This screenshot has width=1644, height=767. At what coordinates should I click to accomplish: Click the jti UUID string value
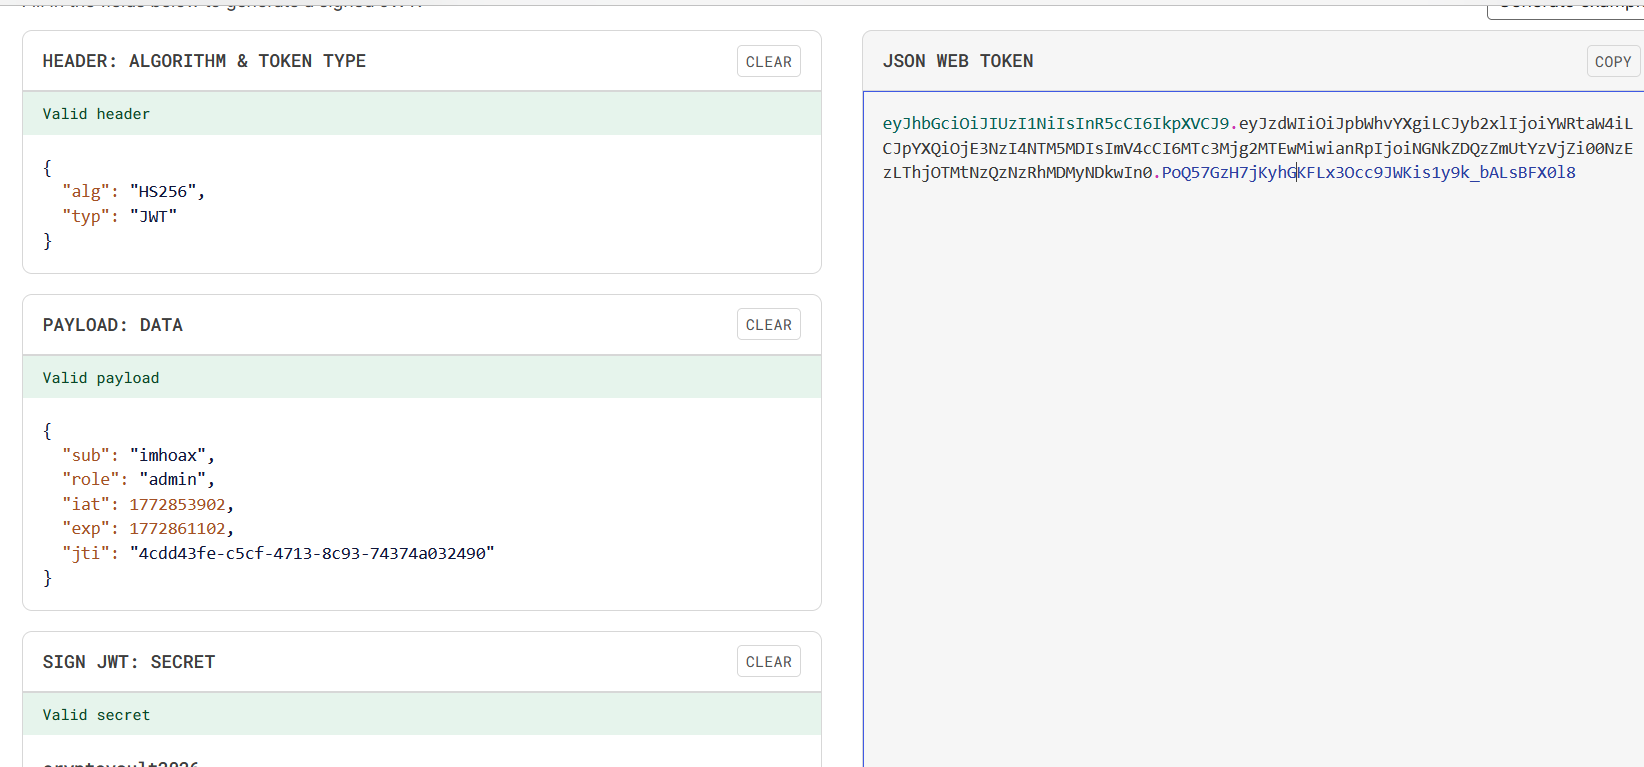click(312, 554)
